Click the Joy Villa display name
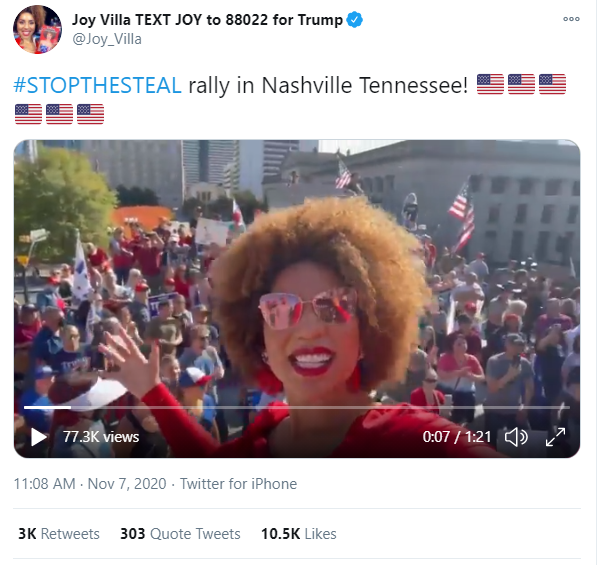597x565 pixels. tap(208, 20)
